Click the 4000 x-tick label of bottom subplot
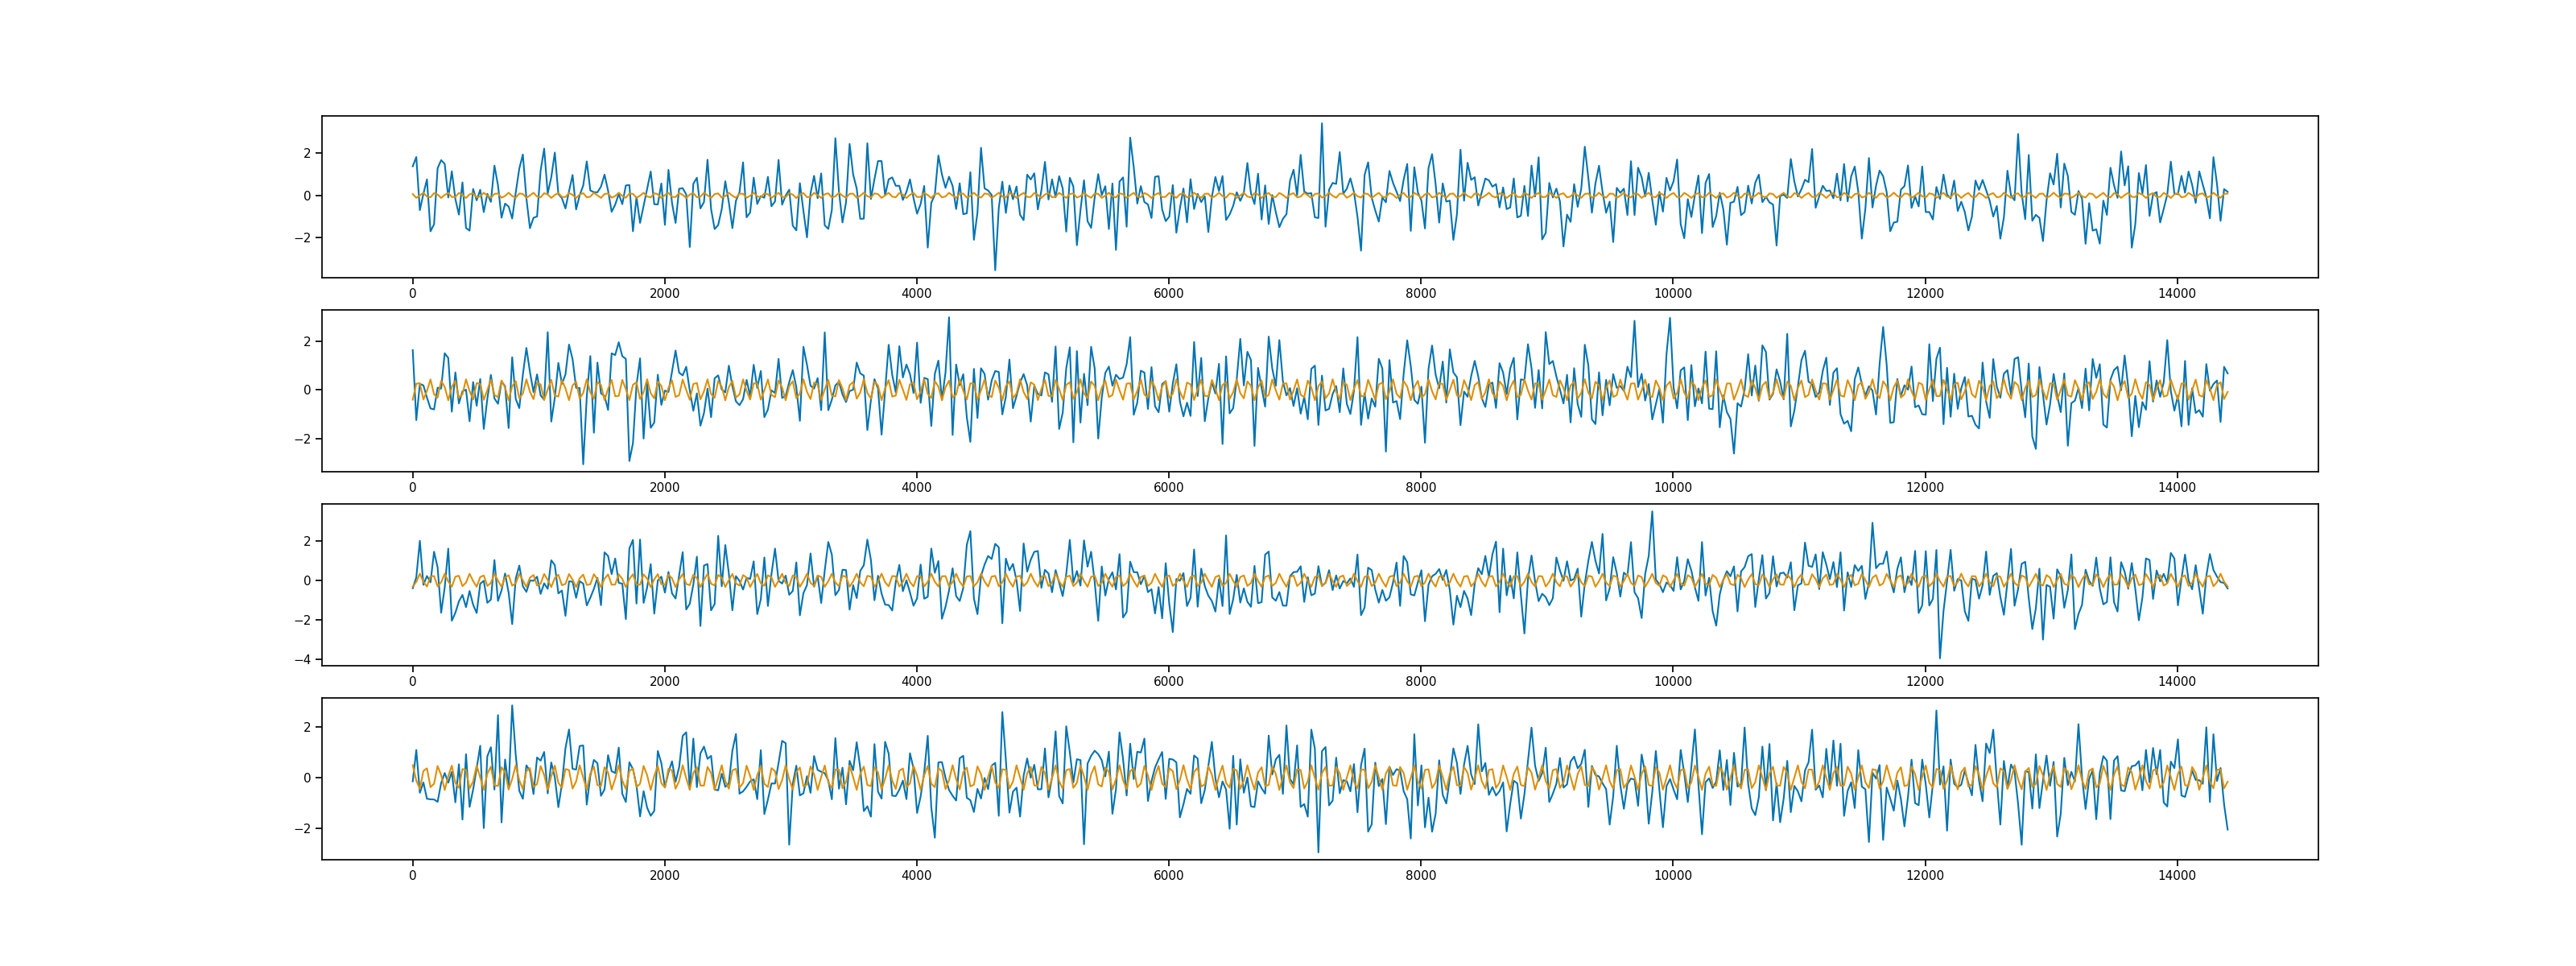2576x966 pixels. 916,876
